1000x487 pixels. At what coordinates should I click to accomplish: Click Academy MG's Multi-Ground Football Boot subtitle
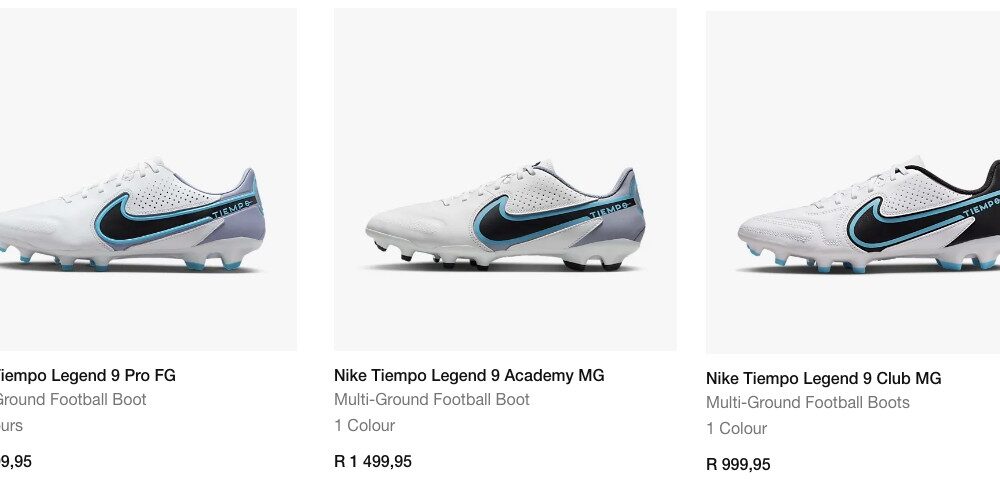(x=432, y=400)
